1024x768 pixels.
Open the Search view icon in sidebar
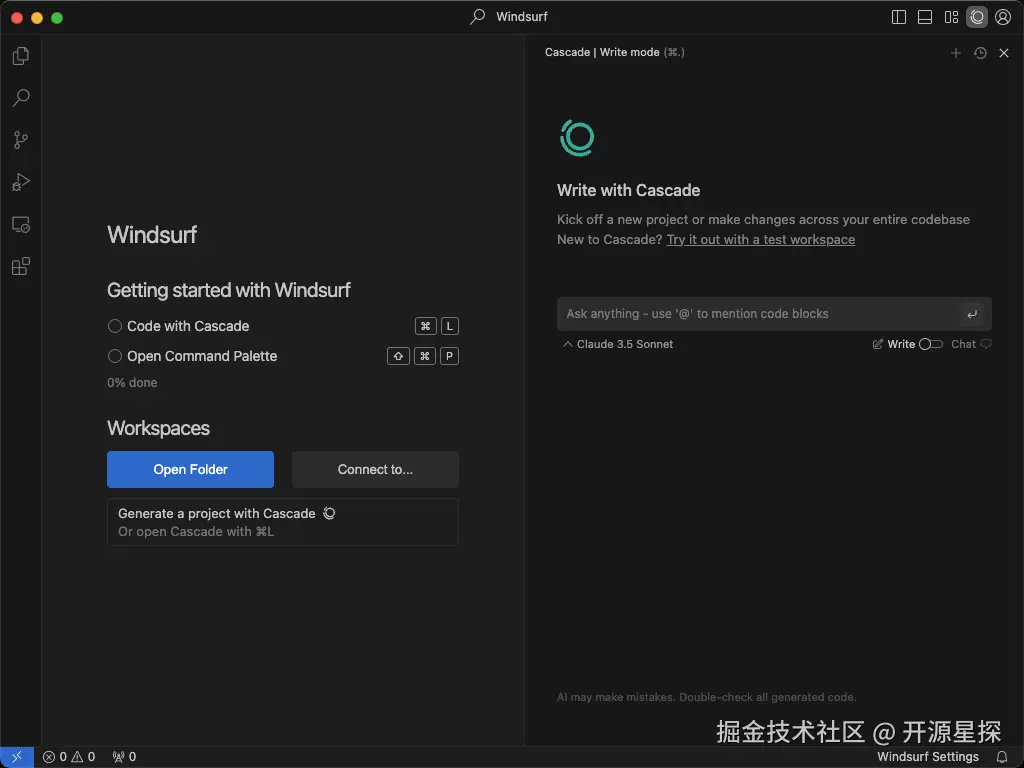[x=21, y=98]
